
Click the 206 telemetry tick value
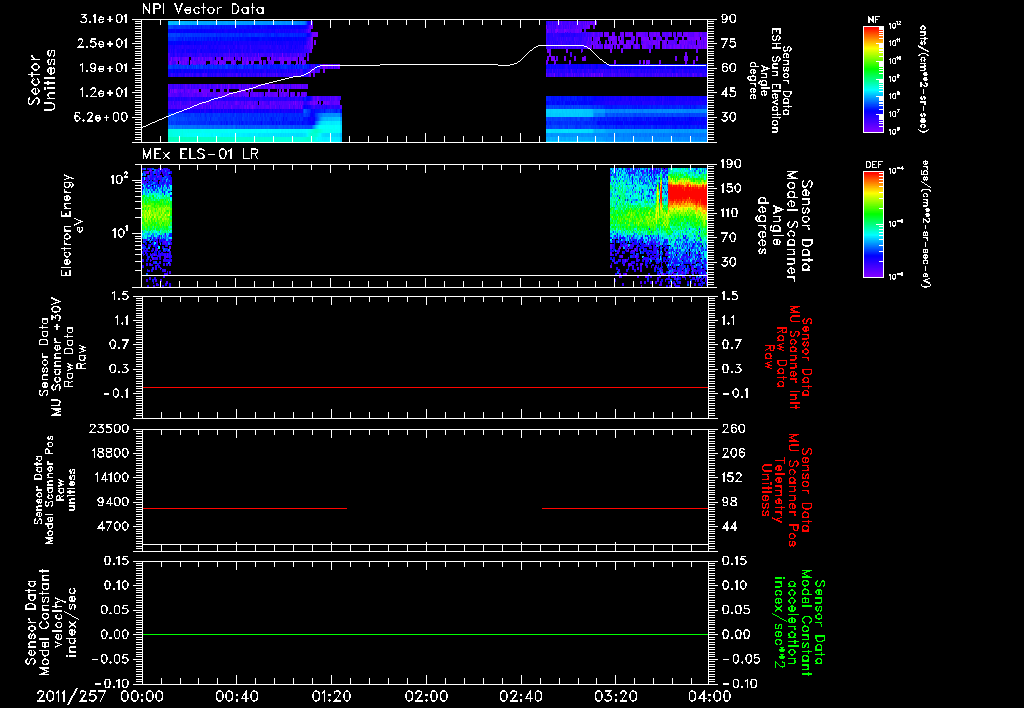731,453
